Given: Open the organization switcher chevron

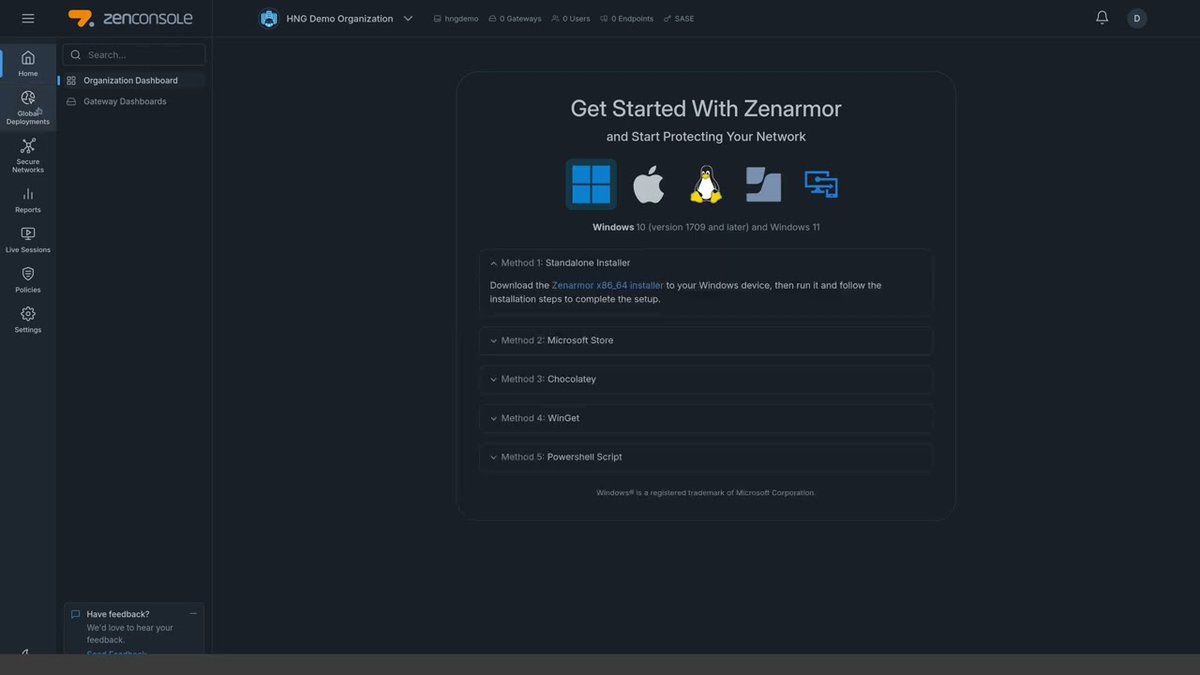Looking at the screenshot, I should 408,18.
